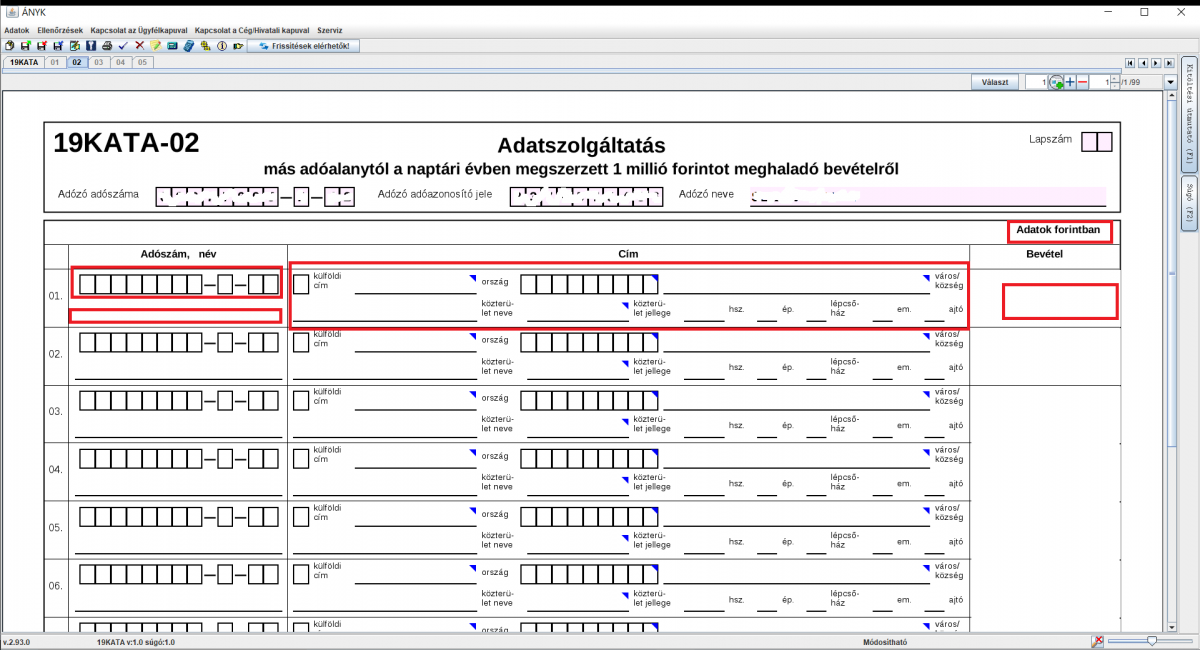Image resolution: width=1200 pixels, height=650 pixels.
Task: Click the edit form pencil icon
Action: coord(75,46)
